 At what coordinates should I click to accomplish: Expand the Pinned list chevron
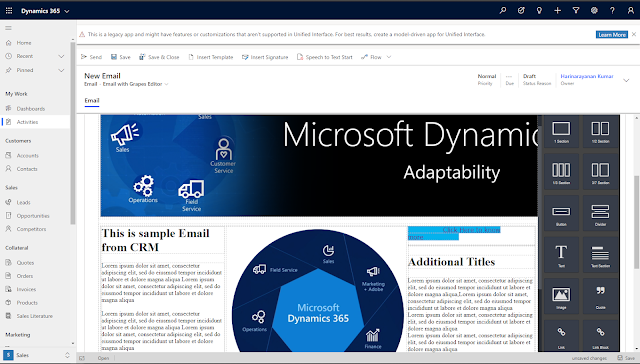pyautogui.click(x=61, y=70)
